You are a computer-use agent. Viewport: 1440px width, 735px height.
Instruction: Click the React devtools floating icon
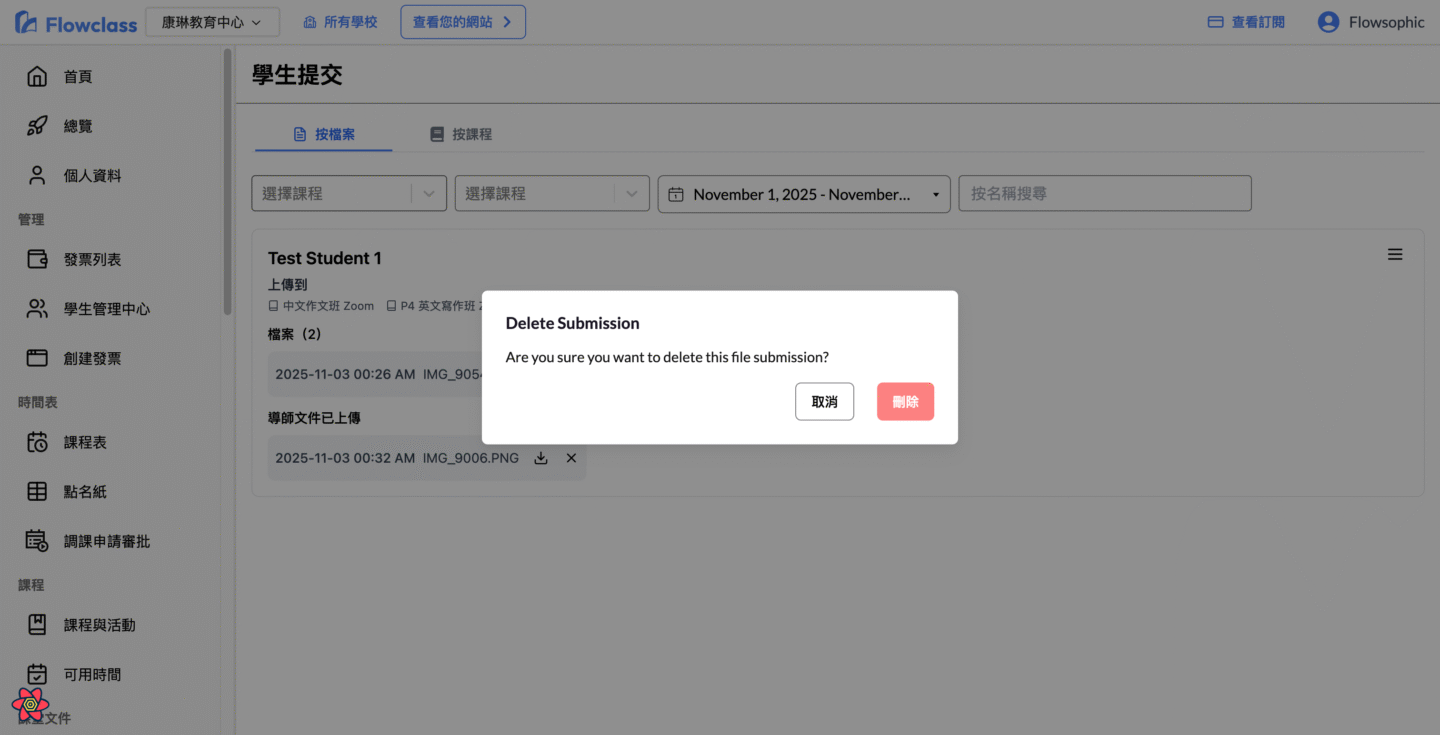click(30, 704)
